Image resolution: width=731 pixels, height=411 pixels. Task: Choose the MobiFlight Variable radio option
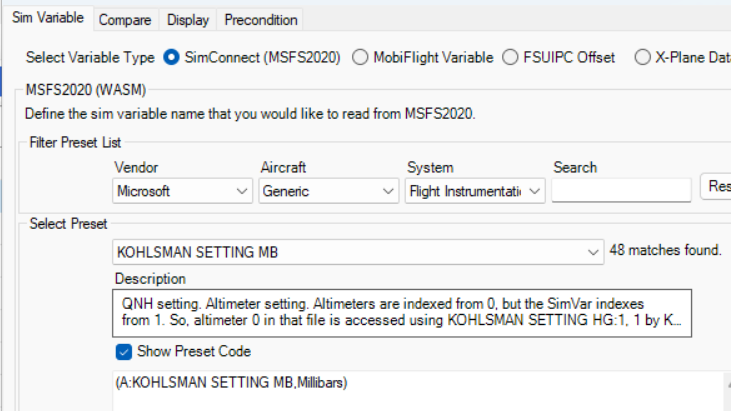(x=360, y=58)
